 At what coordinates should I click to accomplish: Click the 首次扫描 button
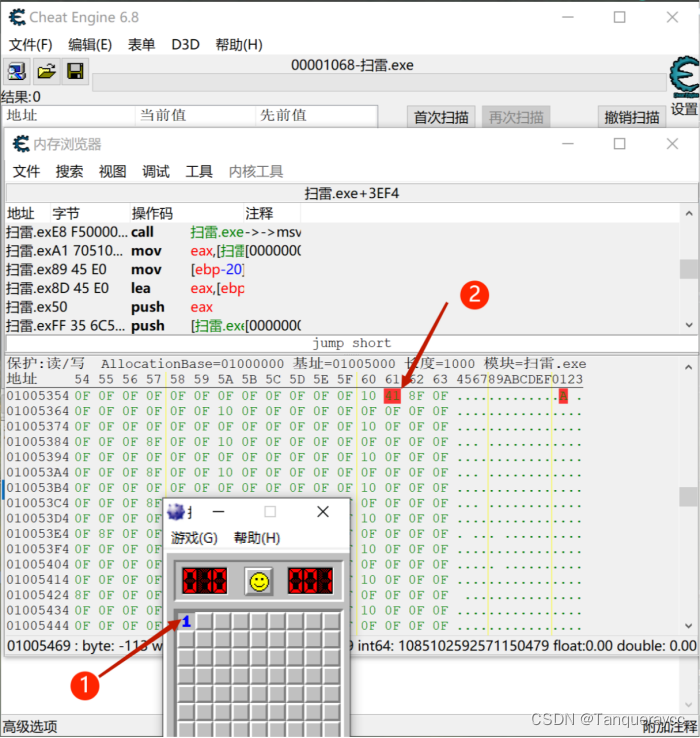pos(441,117)
